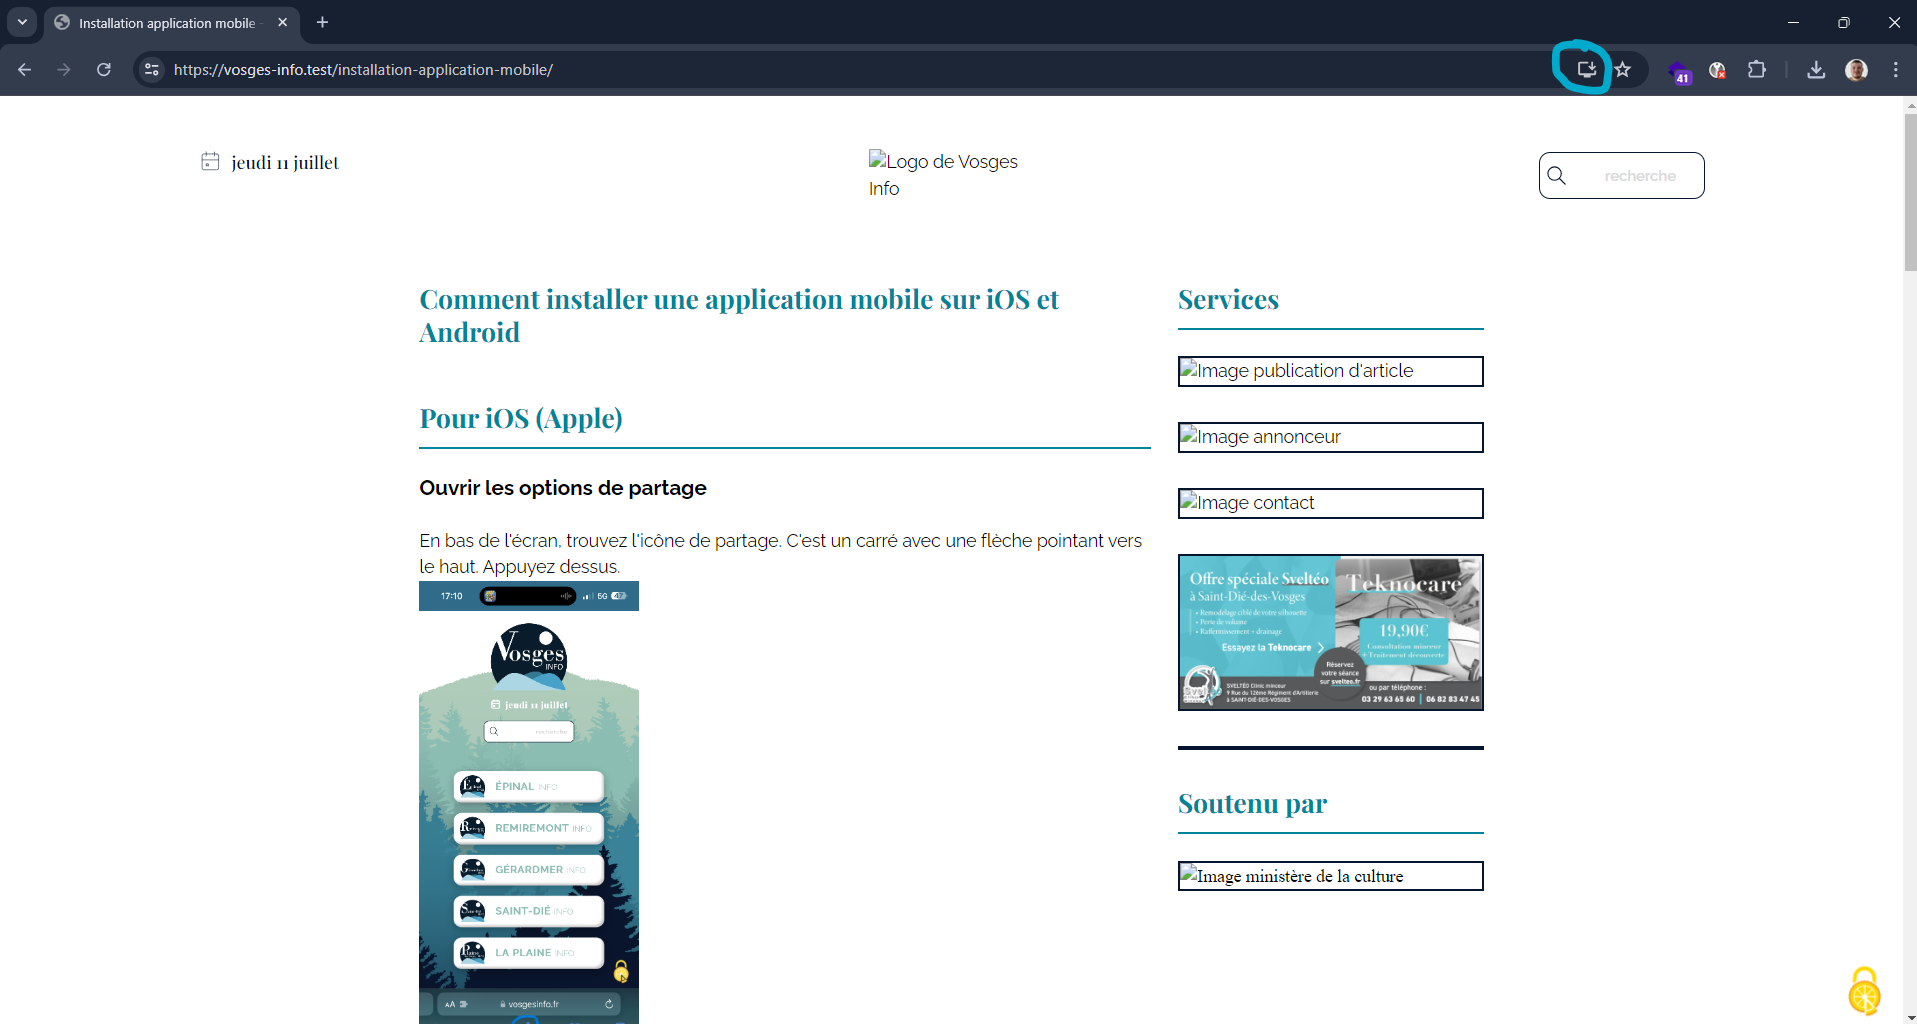
Task: Click the Soutenu par heading
Action: 1252,803
